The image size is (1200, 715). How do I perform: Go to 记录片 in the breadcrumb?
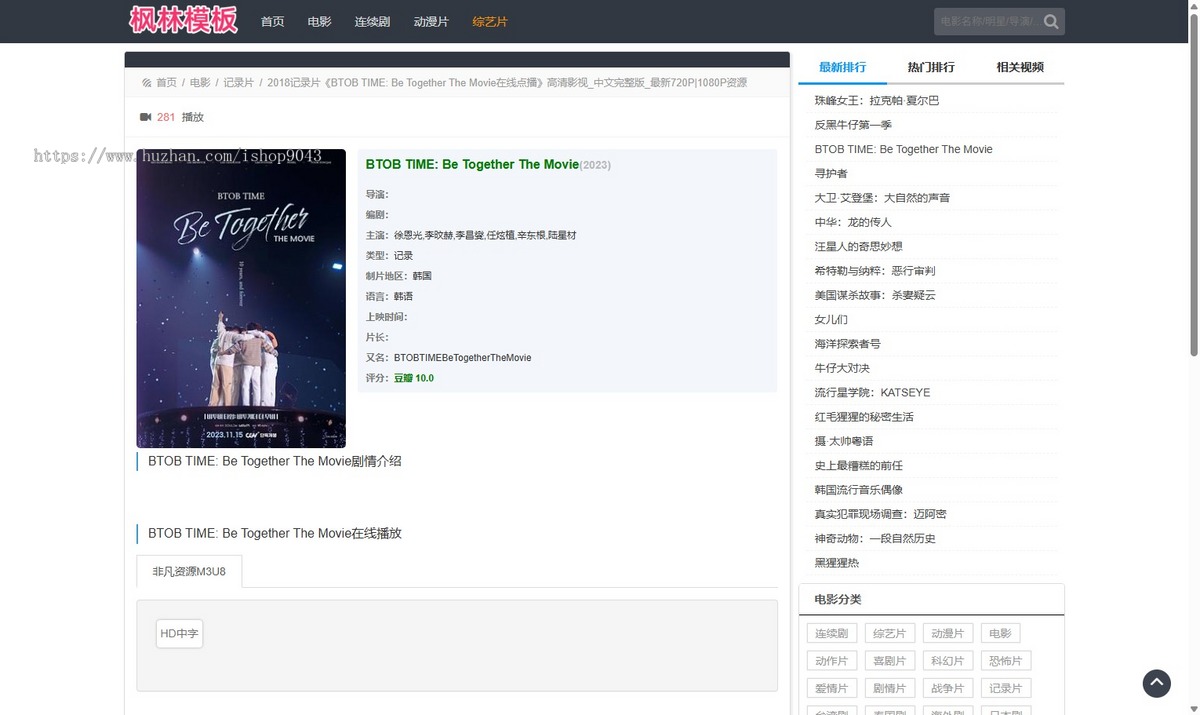click(x=239, y=83)
